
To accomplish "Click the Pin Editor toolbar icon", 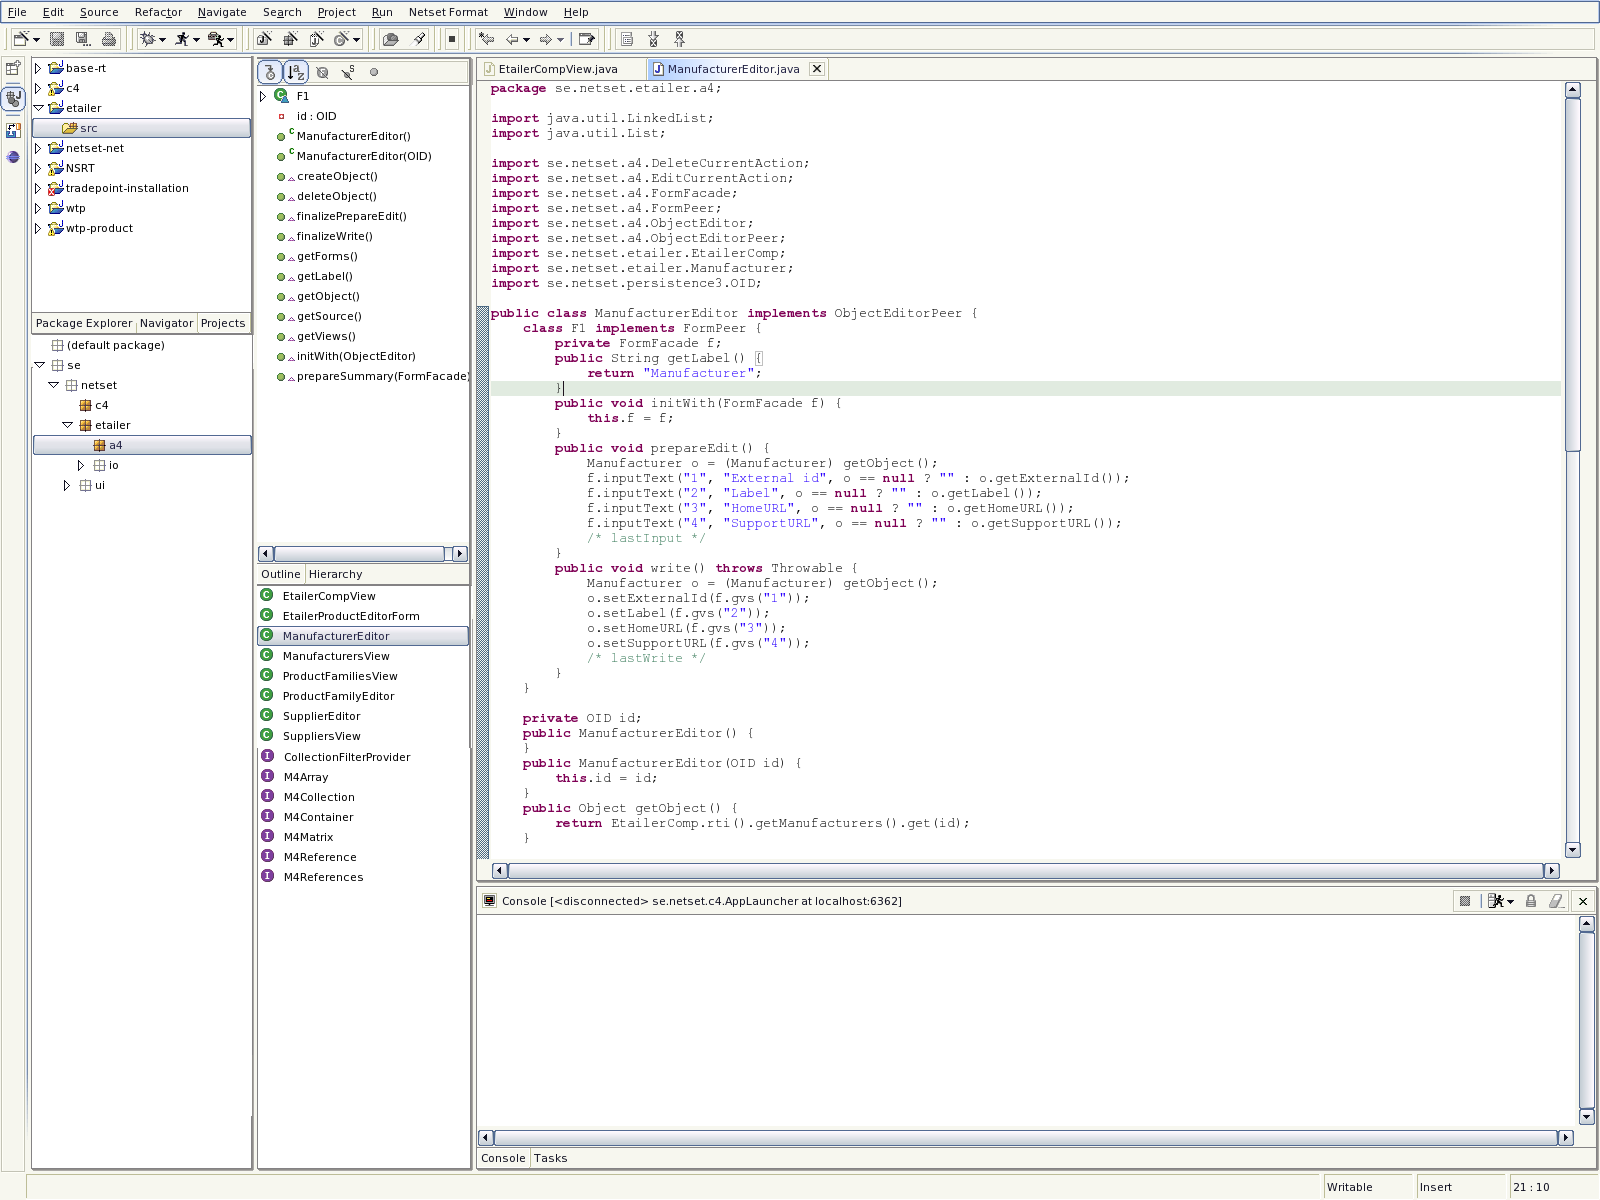I will (x=587, y=39).
